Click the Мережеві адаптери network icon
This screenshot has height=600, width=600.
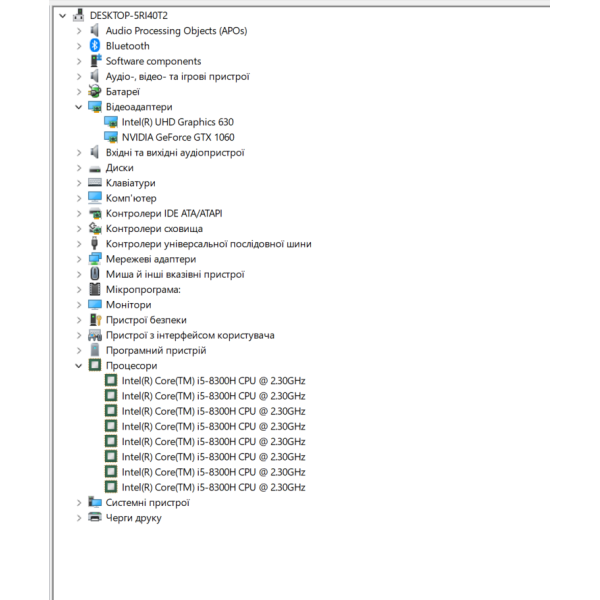(x=95, y=259)
